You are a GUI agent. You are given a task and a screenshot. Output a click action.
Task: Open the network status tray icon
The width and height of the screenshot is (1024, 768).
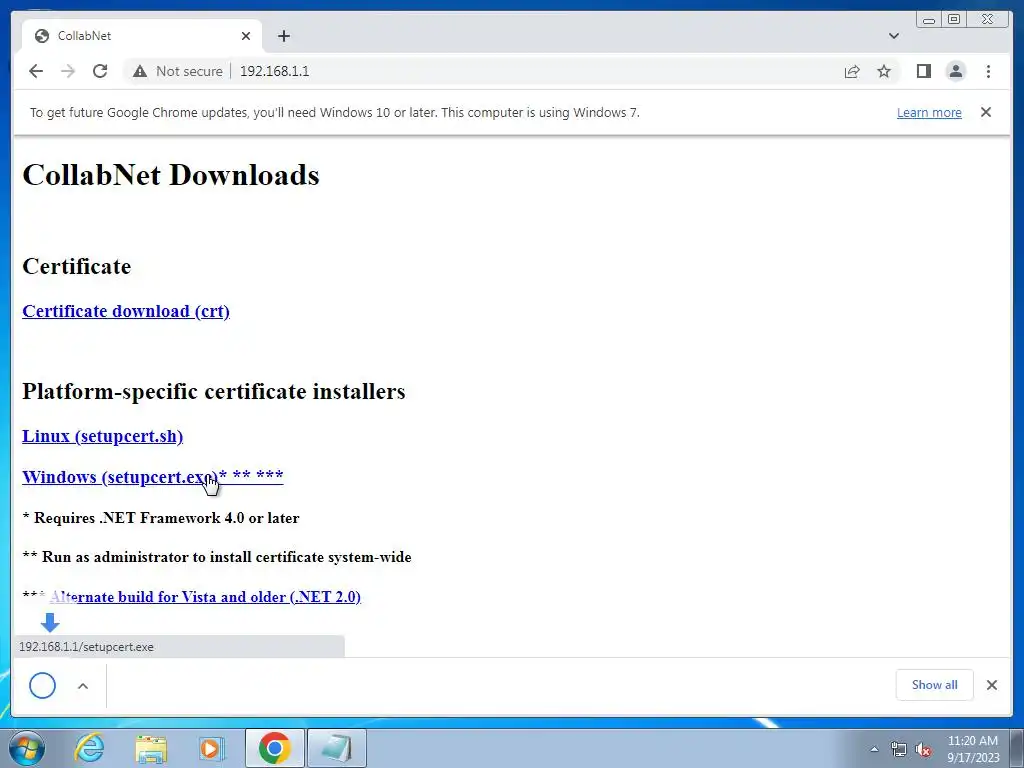tap(899, 750)
